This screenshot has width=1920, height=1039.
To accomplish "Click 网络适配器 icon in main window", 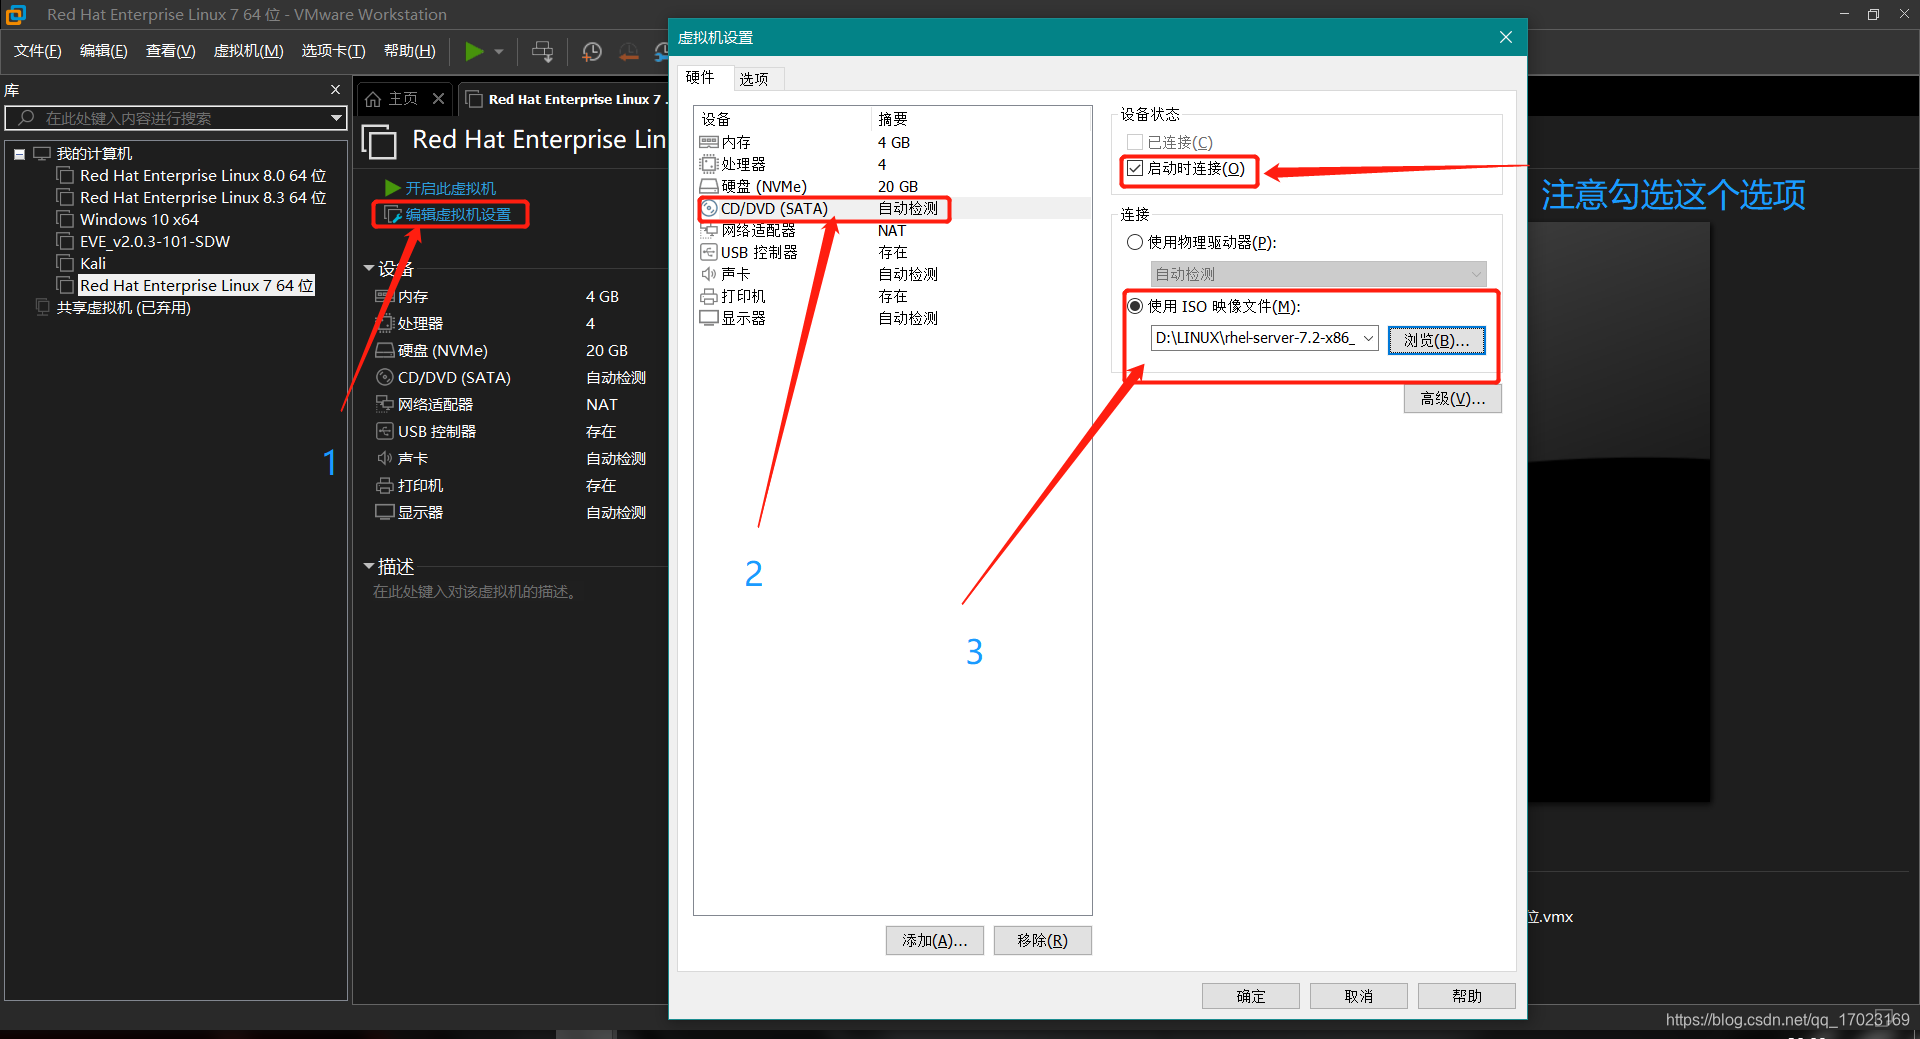I will [x=384, y=404].
